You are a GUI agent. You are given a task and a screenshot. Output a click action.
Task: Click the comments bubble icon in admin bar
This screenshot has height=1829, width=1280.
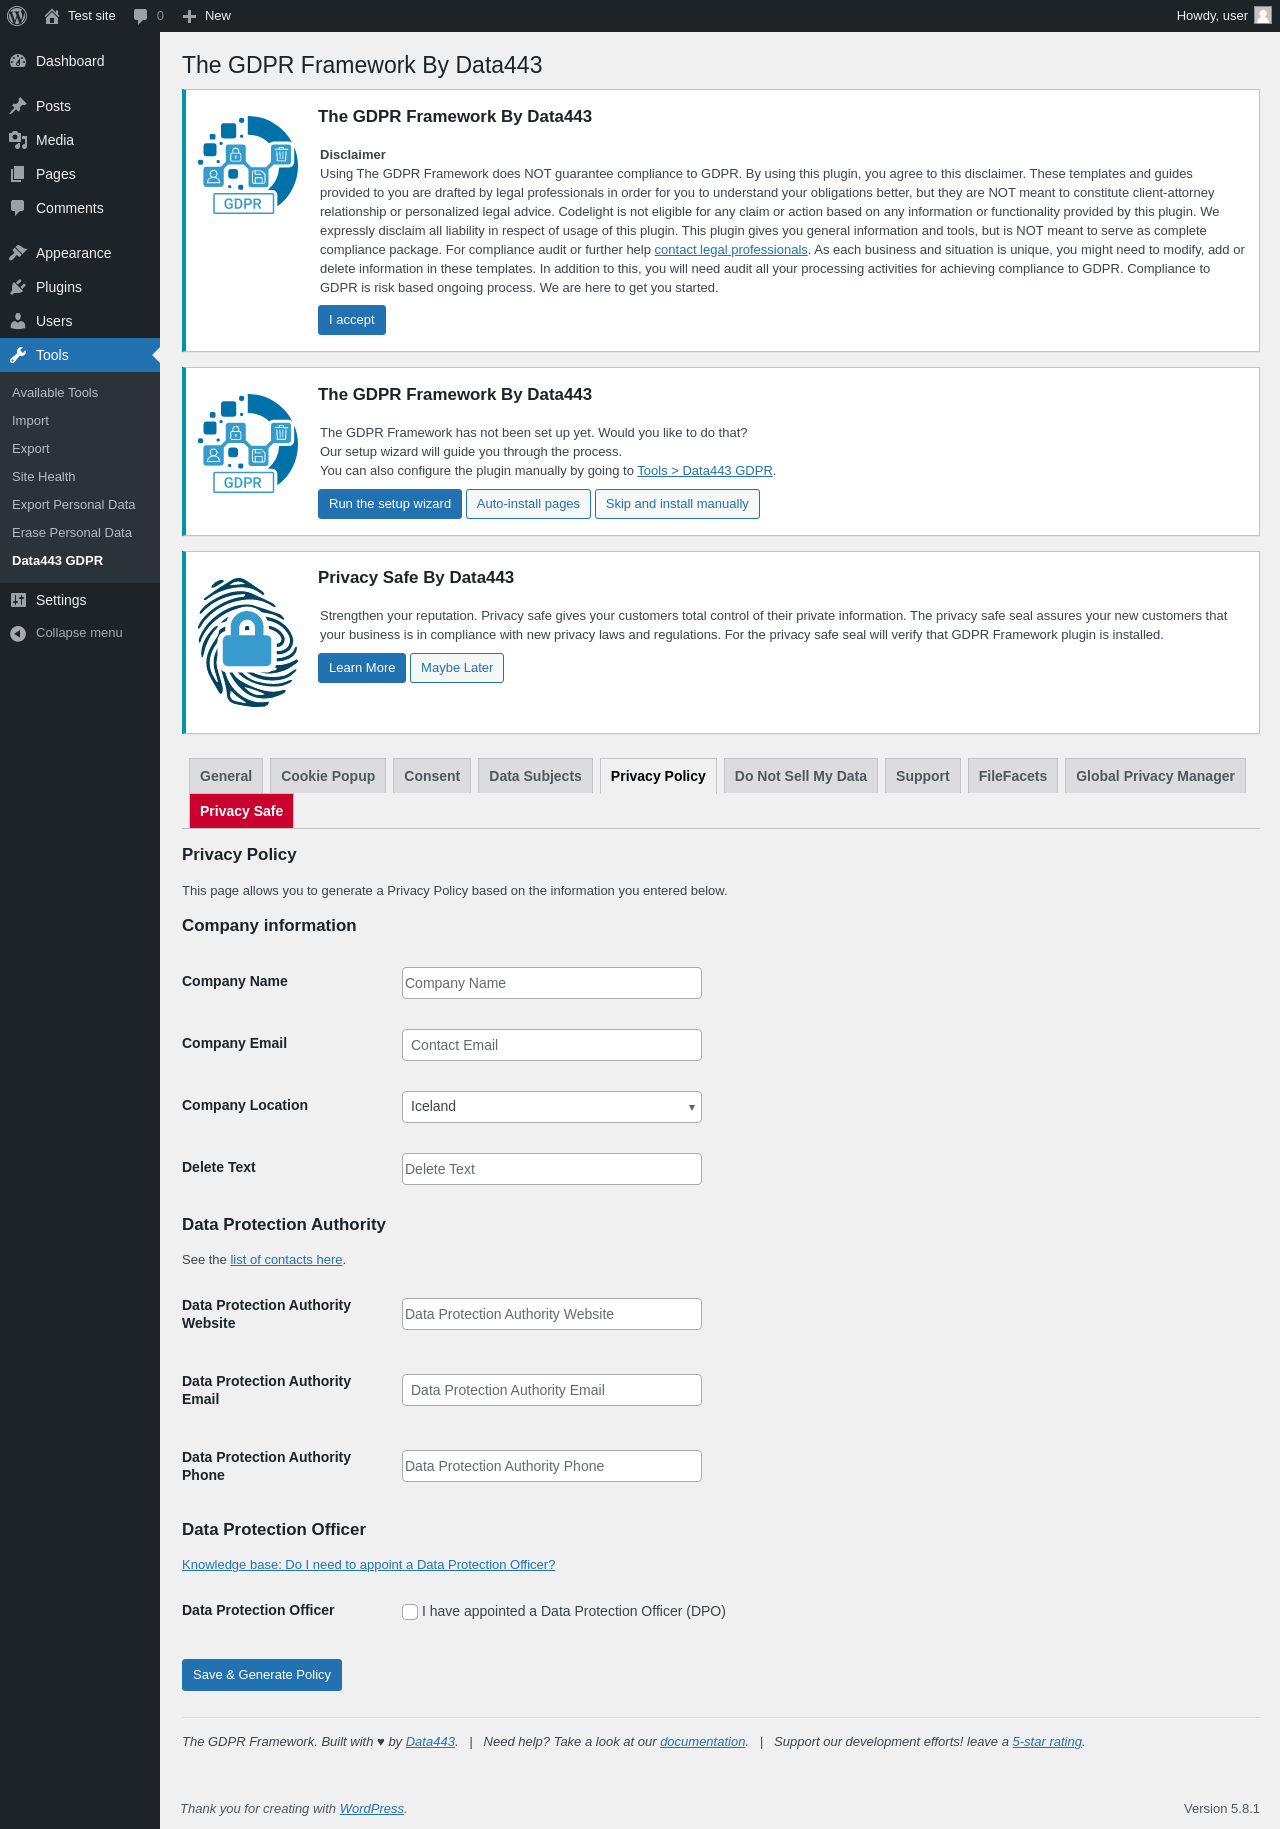point(140,16)
